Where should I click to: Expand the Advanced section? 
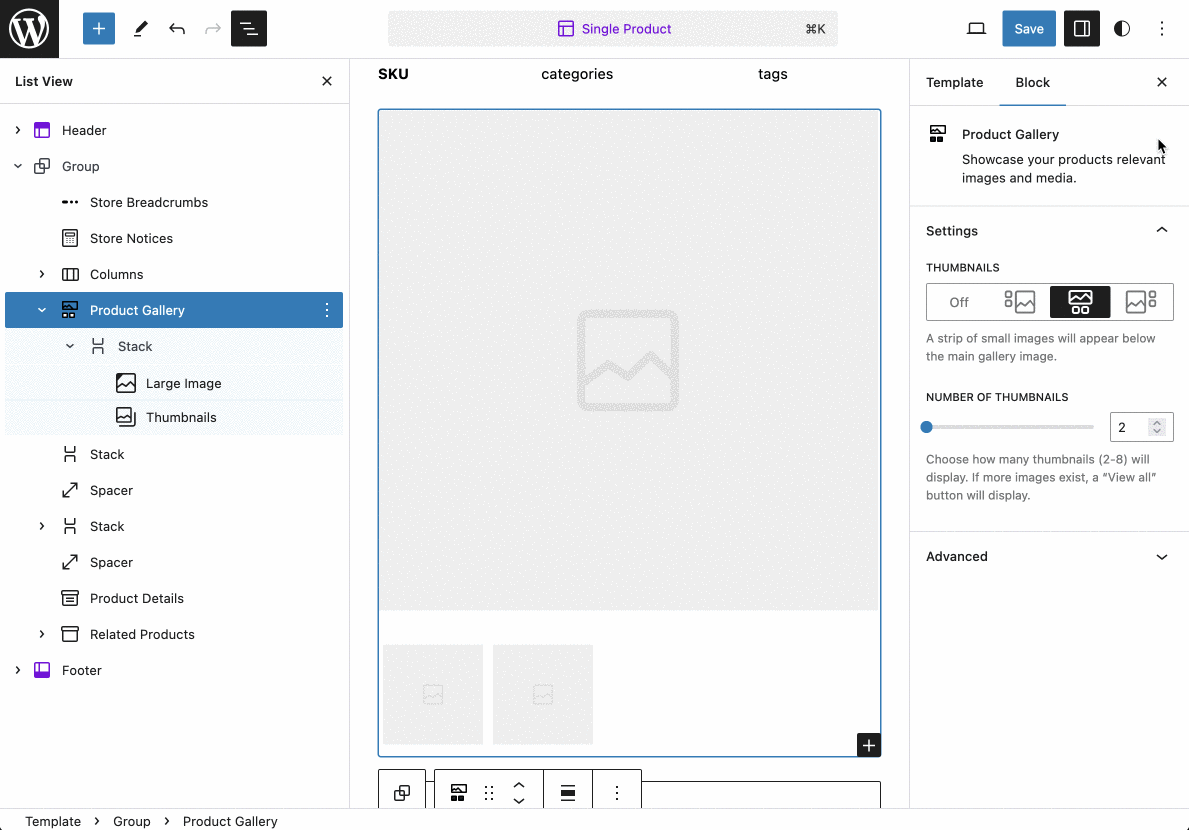1047,556
